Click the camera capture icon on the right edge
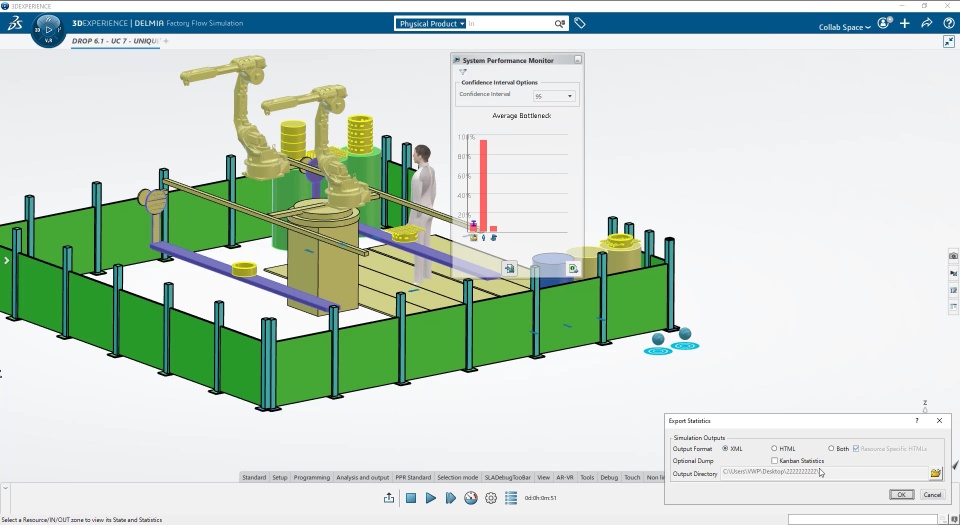Image resolution: width=960 pixels, height=525 pixels. pos(953,256)
